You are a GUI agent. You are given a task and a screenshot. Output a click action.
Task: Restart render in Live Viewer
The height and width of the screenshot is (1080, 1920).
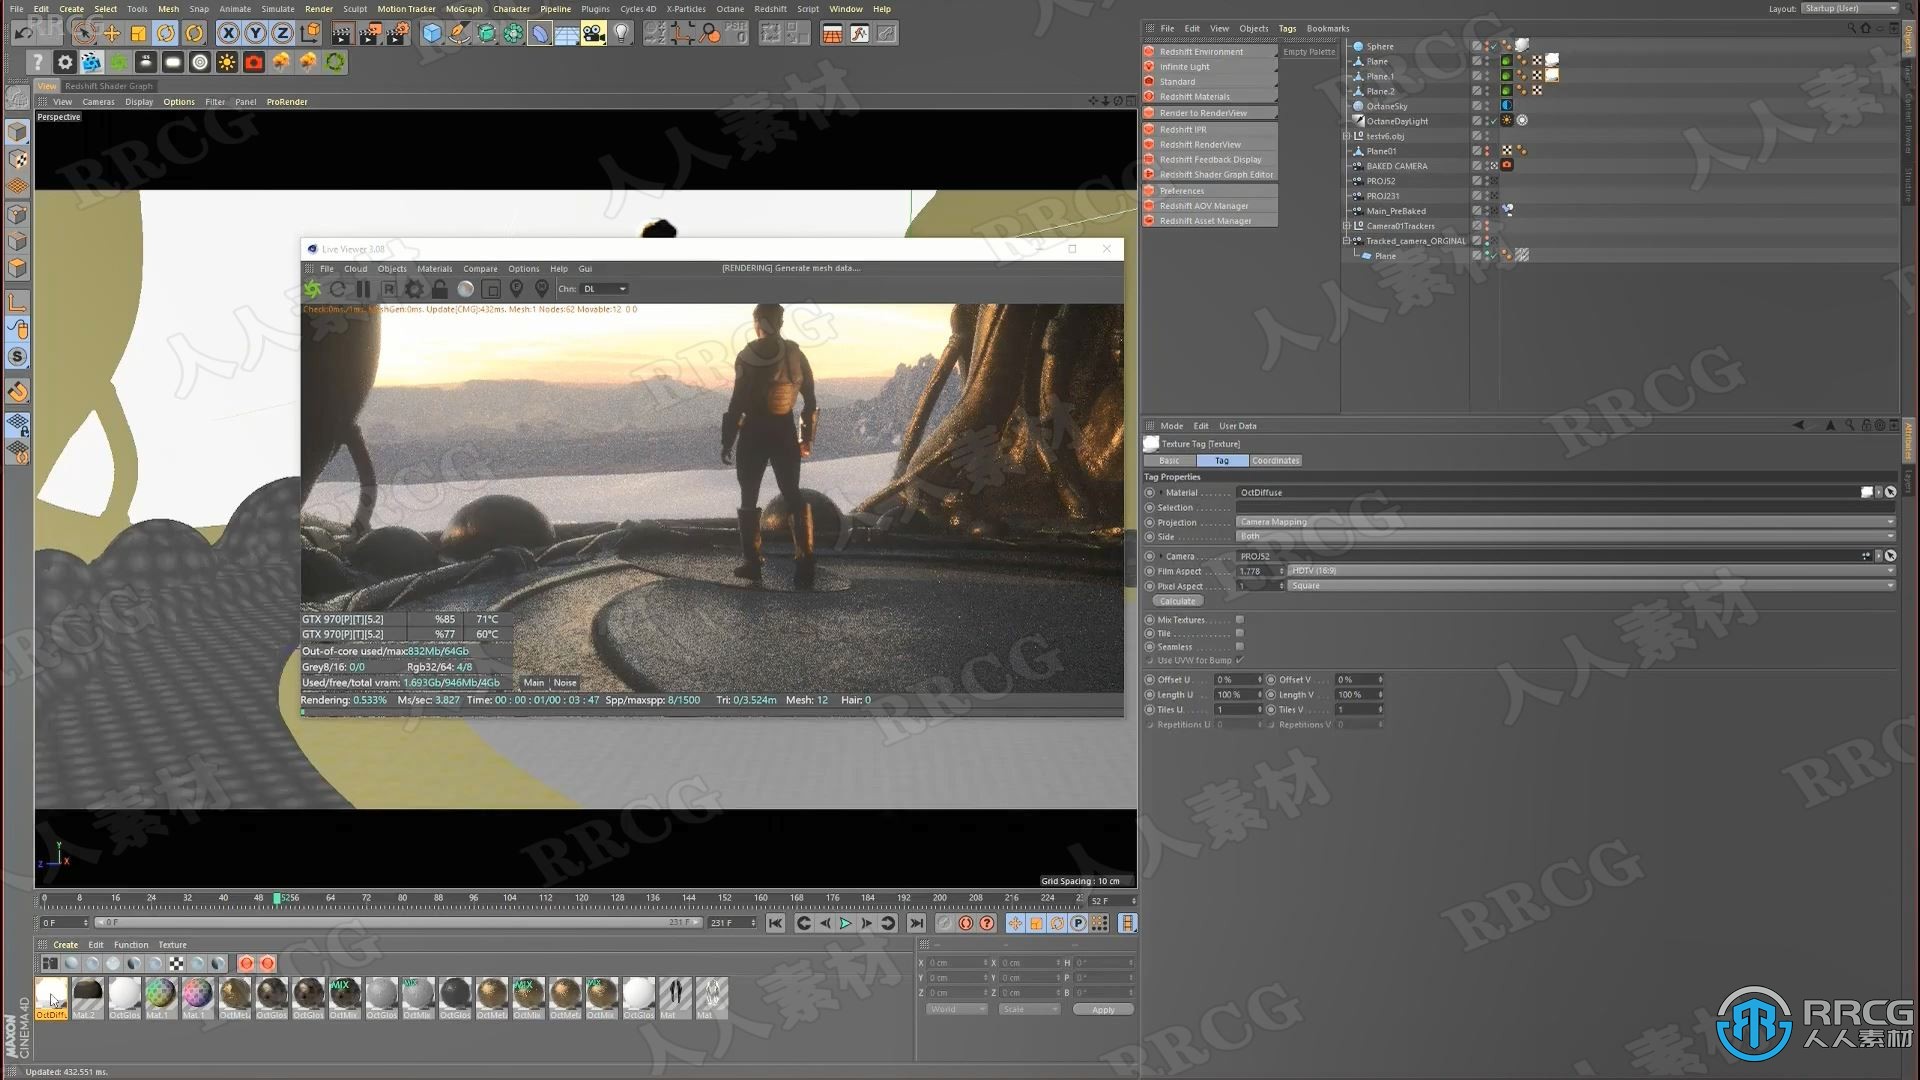tap(338, 289)
